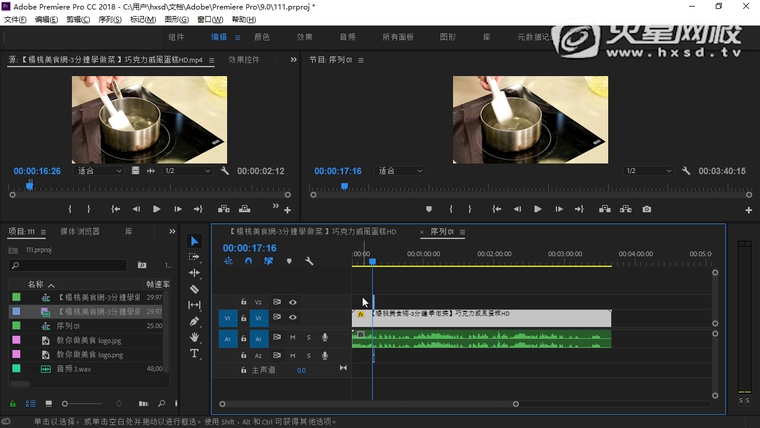760x428 pixels.
Task: Select the Hand tool
Action: click(194, 337)
